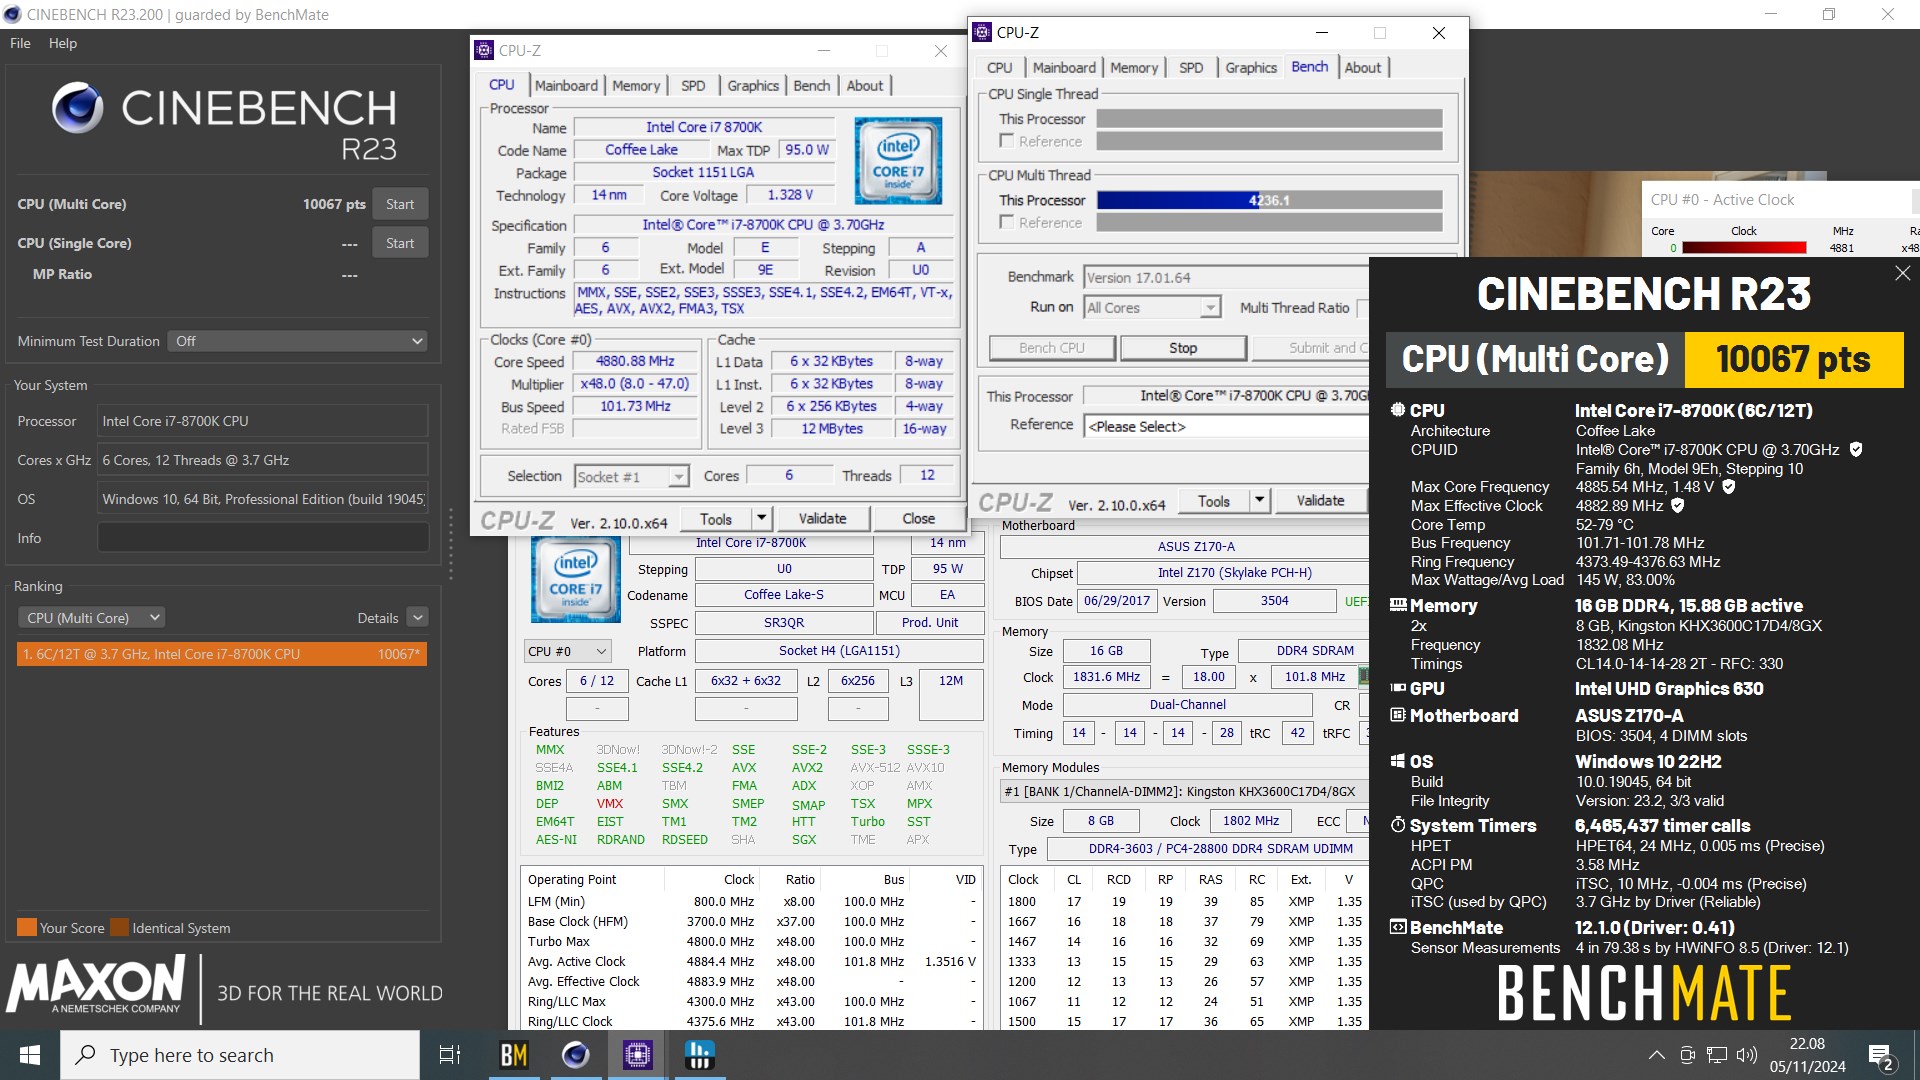Click the Intel Core i7 logo in CPU-Z
Screen dimensions: 1920x1080
click(898, 161)
